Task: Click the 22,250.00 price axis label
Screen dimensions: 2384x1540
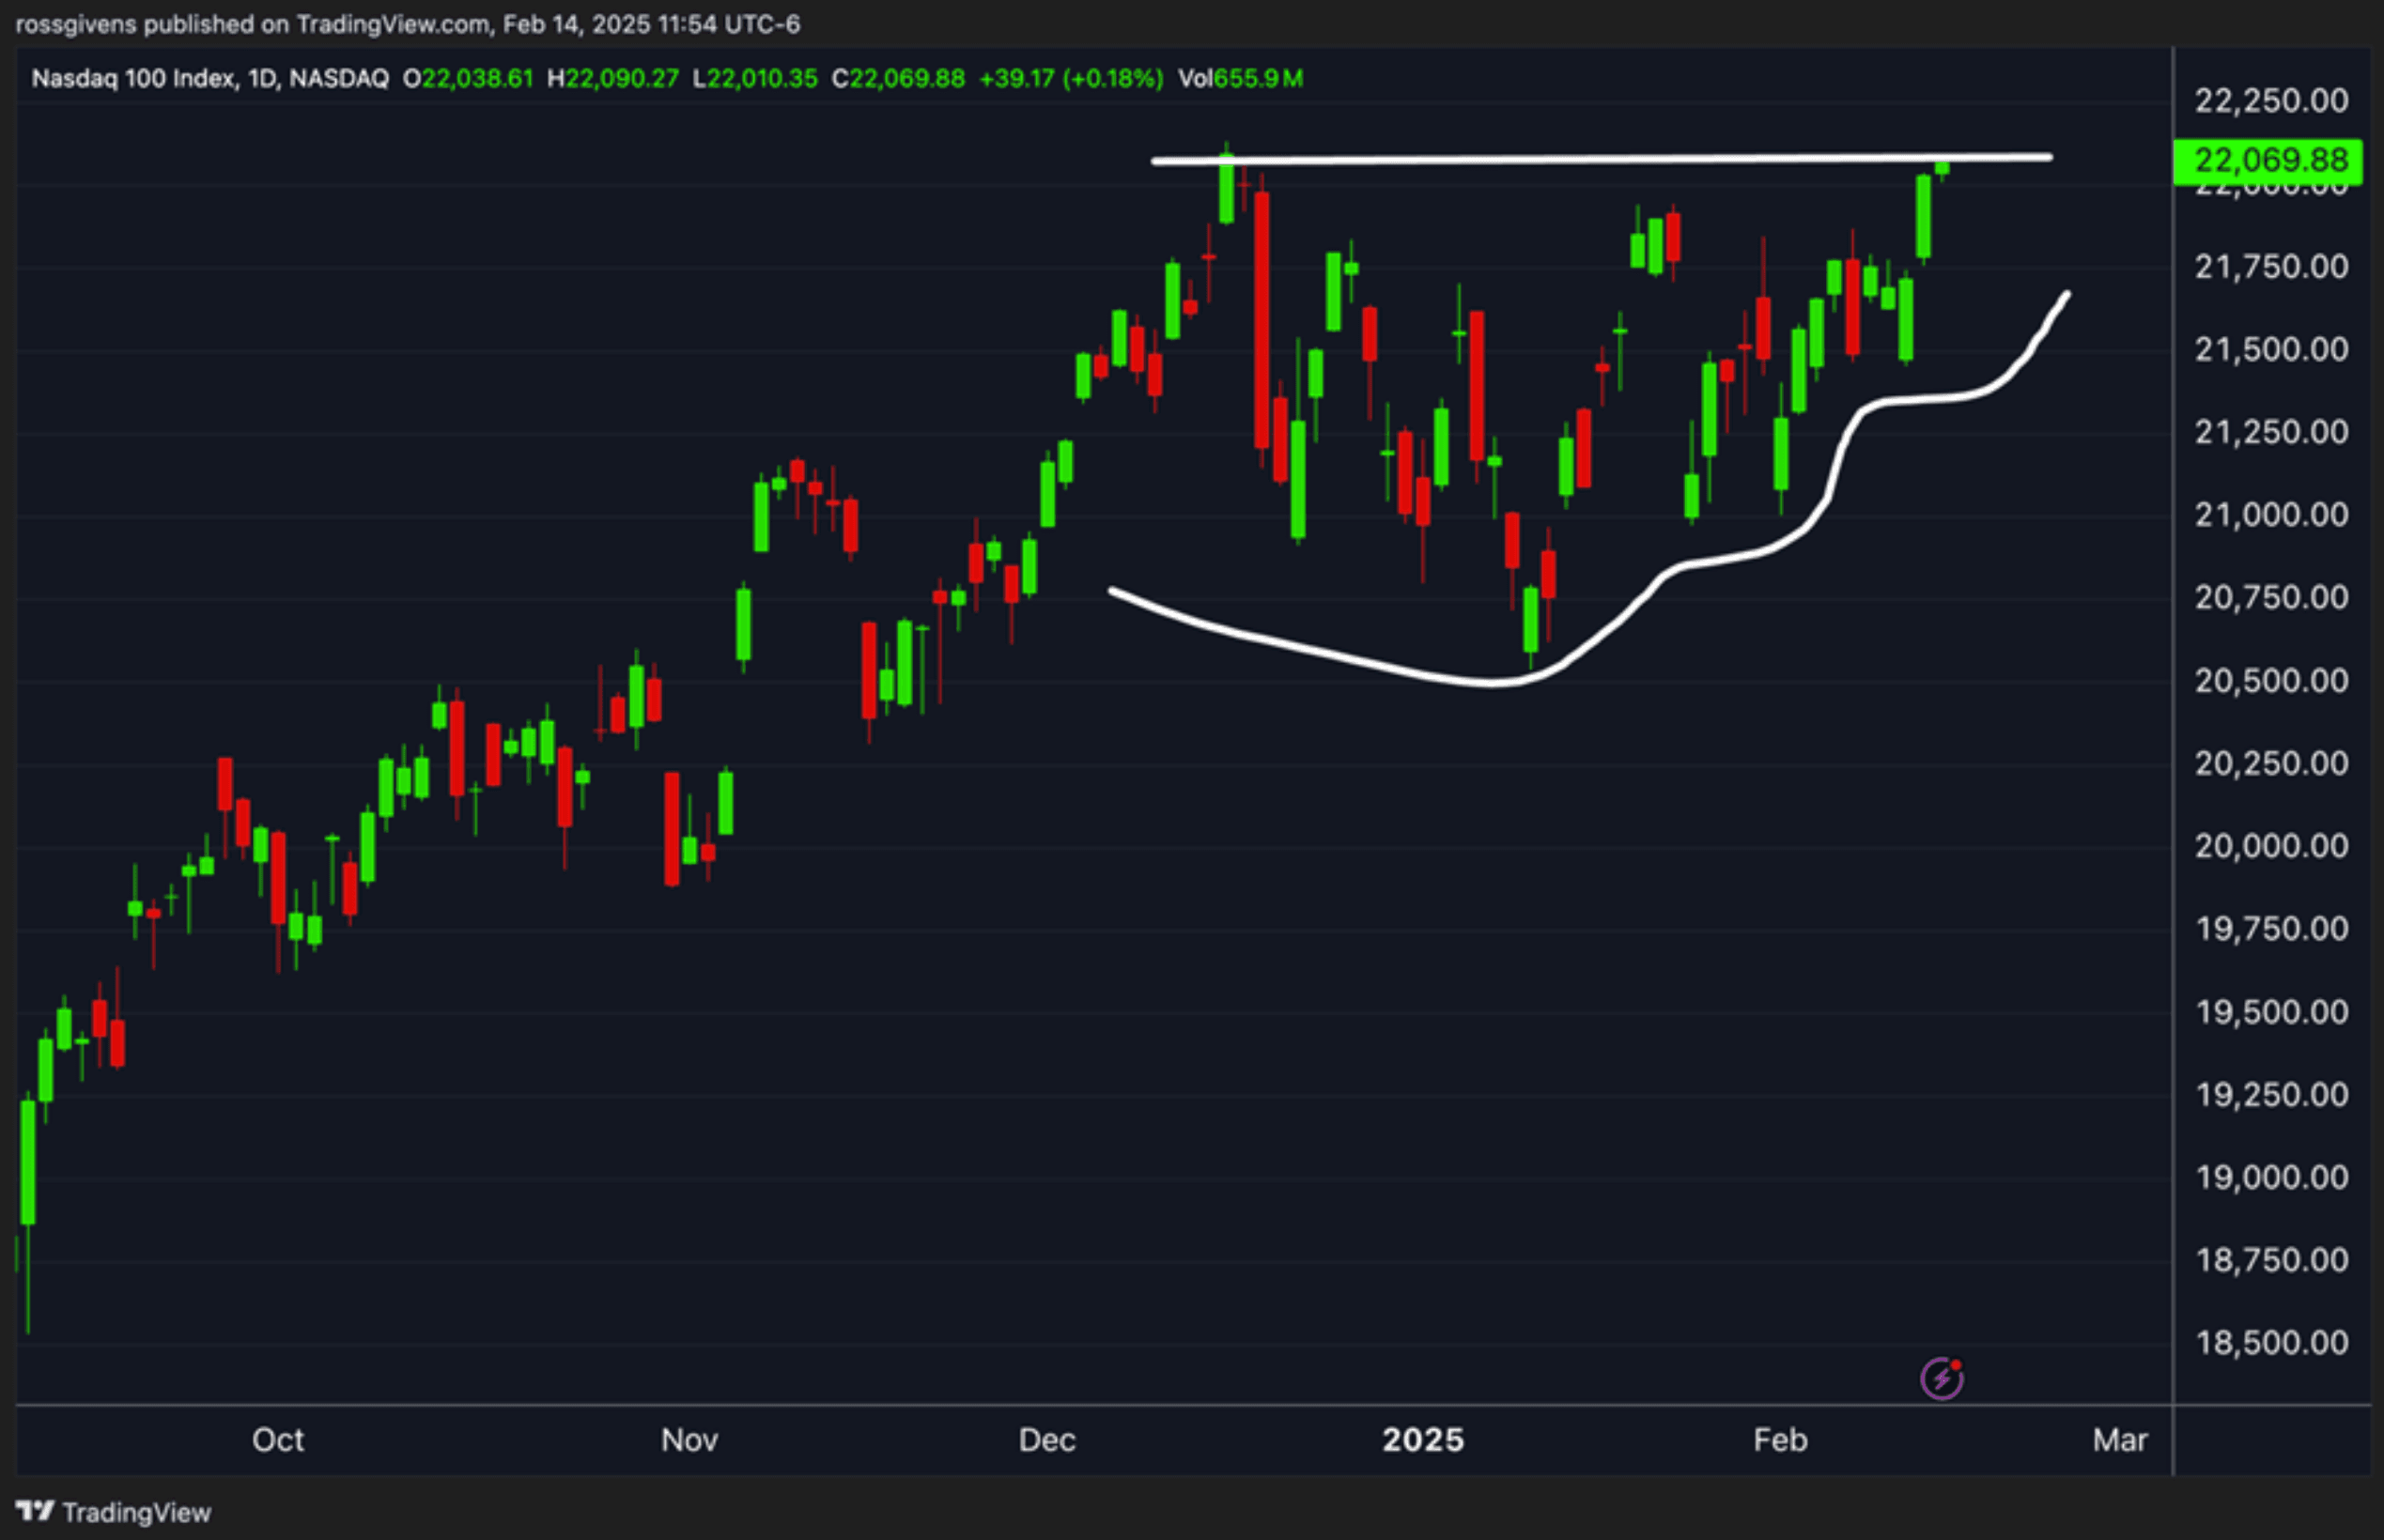Action: pyautogui.click(x=2270, y=100)
